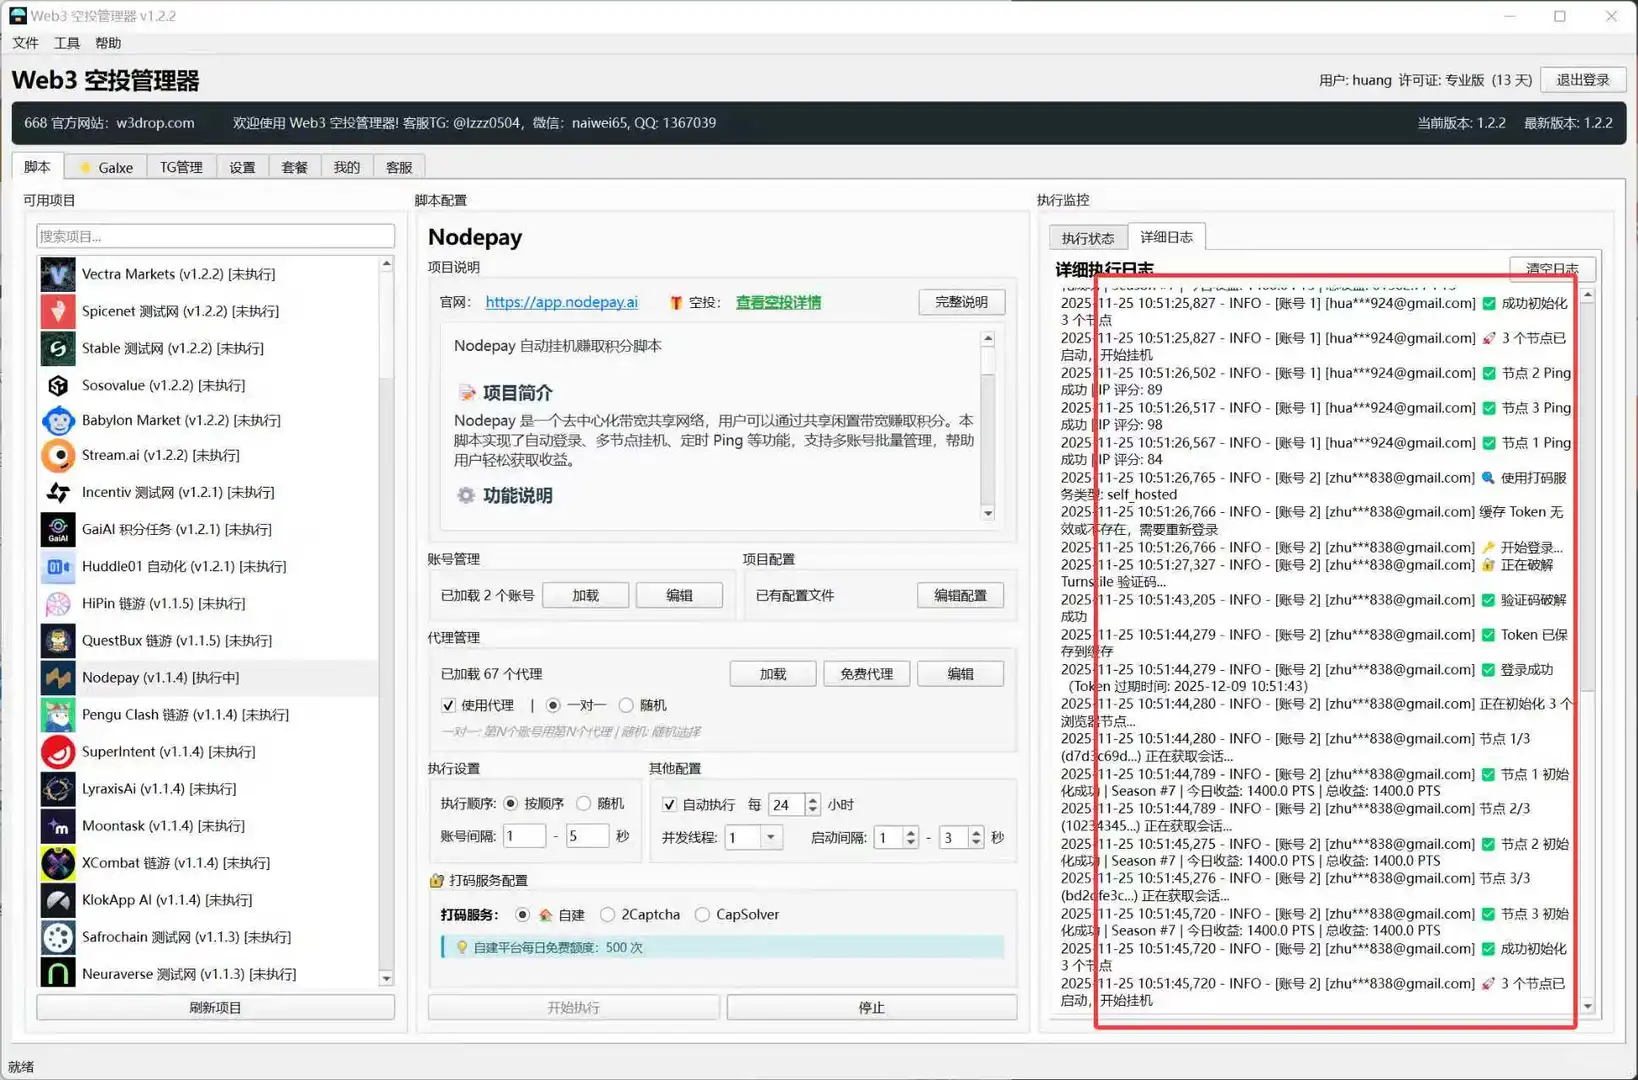This screenshot has width=1638, height=1080.
Task: Click the 完整说明 button
Action: 961,302
